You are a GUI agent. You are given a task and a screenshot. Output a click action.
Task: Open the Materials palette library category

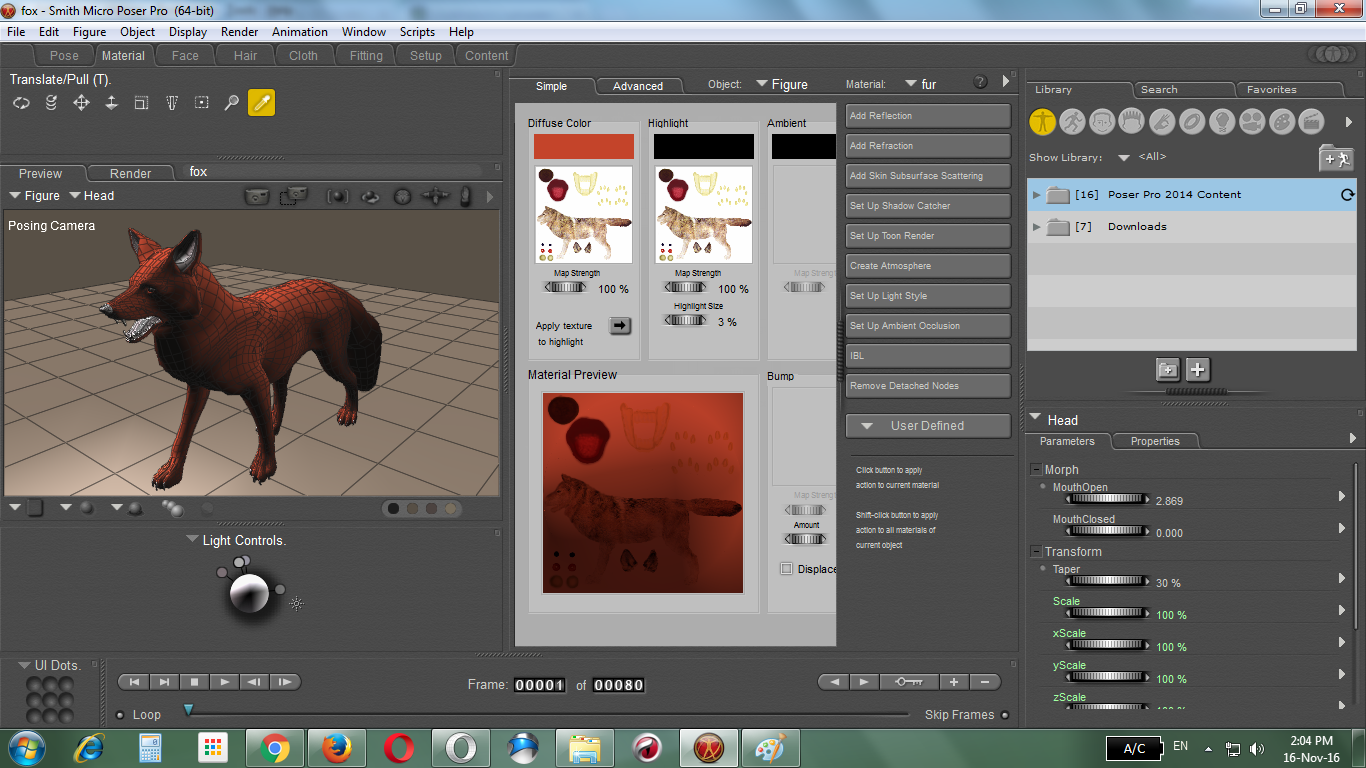[1282, 122]
